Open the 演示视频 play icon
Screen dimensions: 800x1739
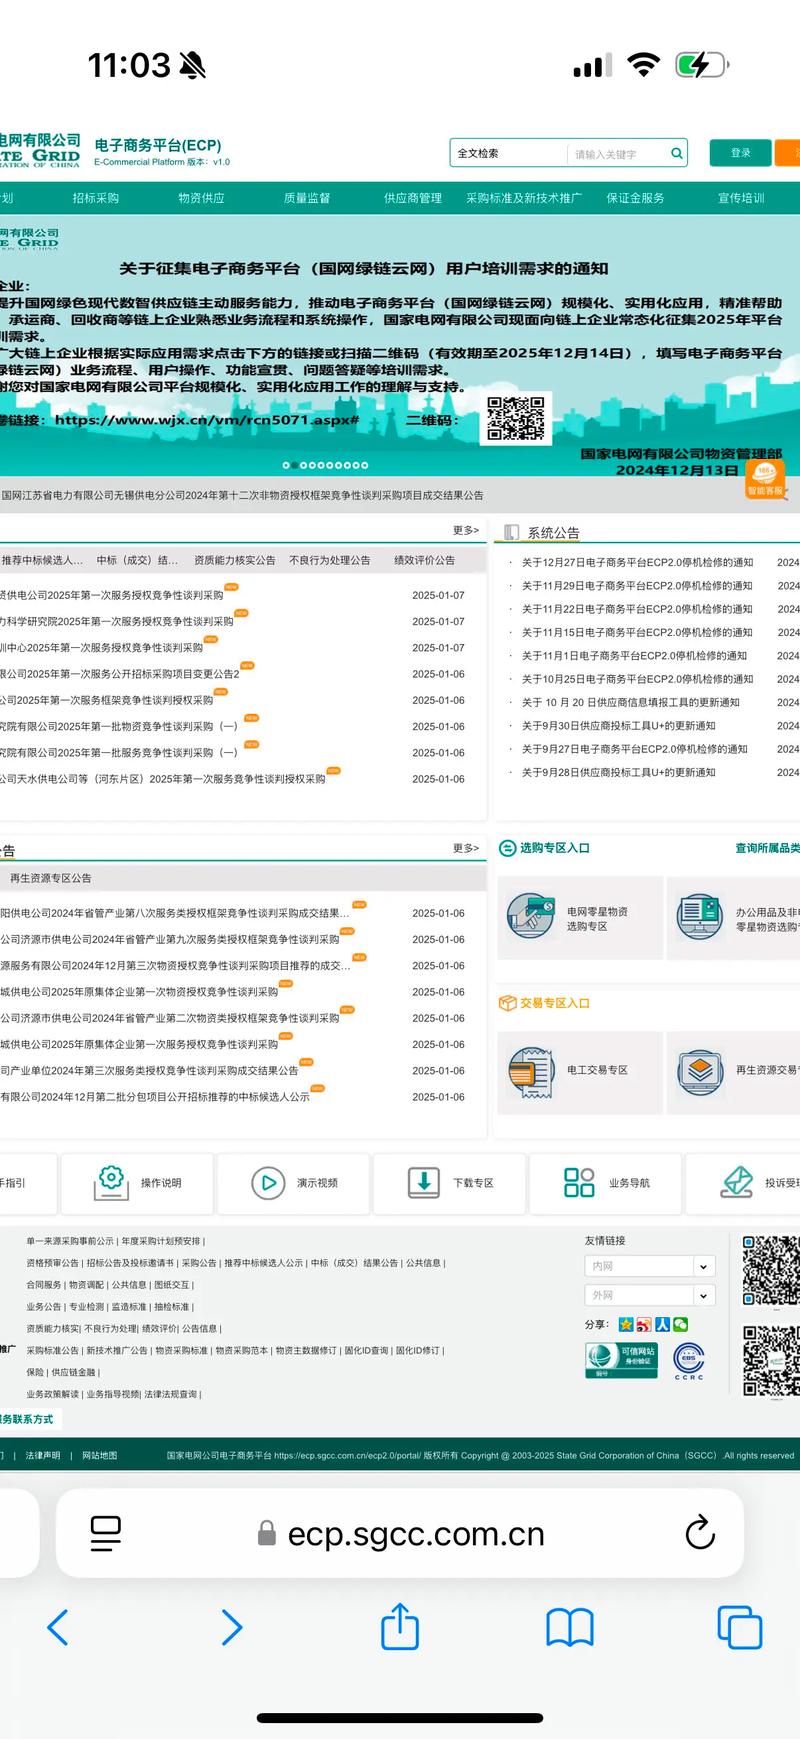(268, 1183)
